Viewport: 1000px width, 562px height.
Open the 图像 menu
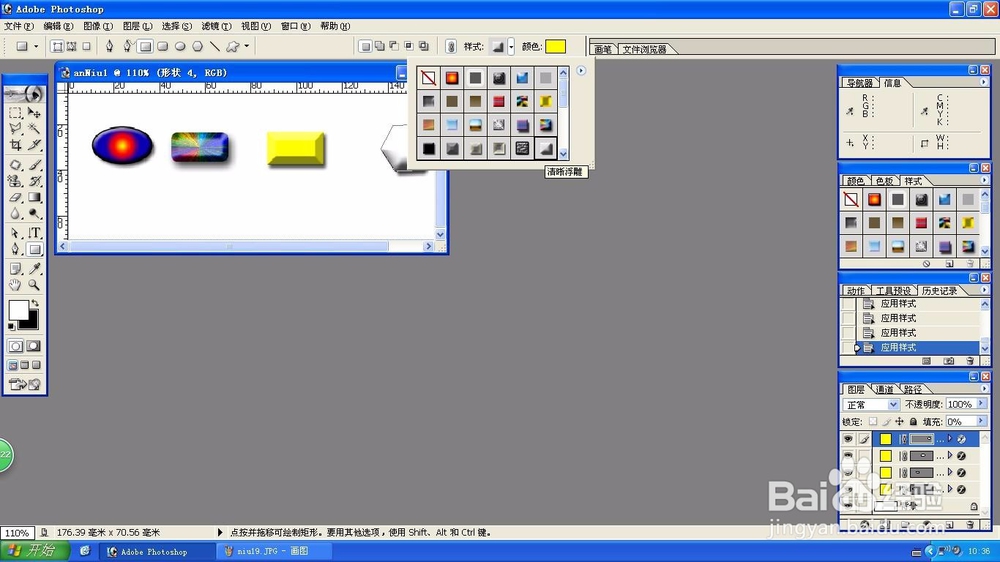click(x=98, y=26)
